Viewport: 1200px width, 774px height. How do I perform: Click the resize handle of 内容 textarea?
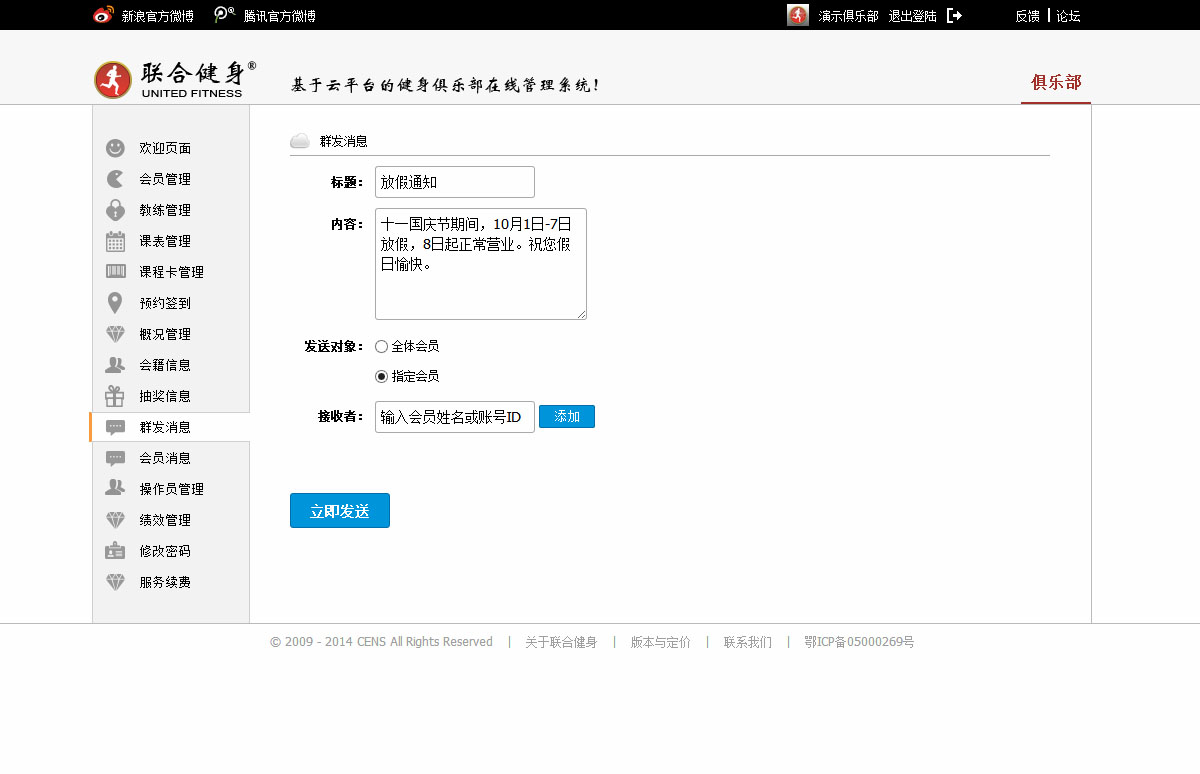pyautogui.click(x=581, y=314)
